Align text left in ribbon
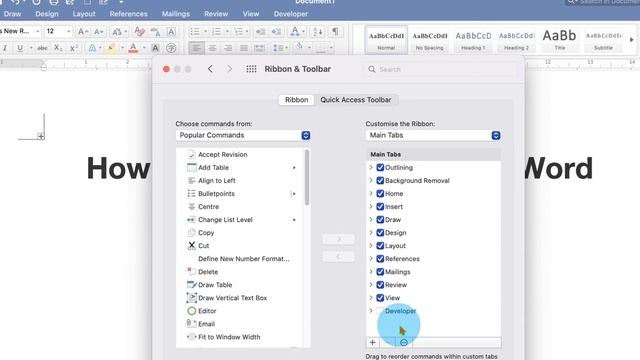The height and width of the screenshot is (360, 640). [196, 48]
